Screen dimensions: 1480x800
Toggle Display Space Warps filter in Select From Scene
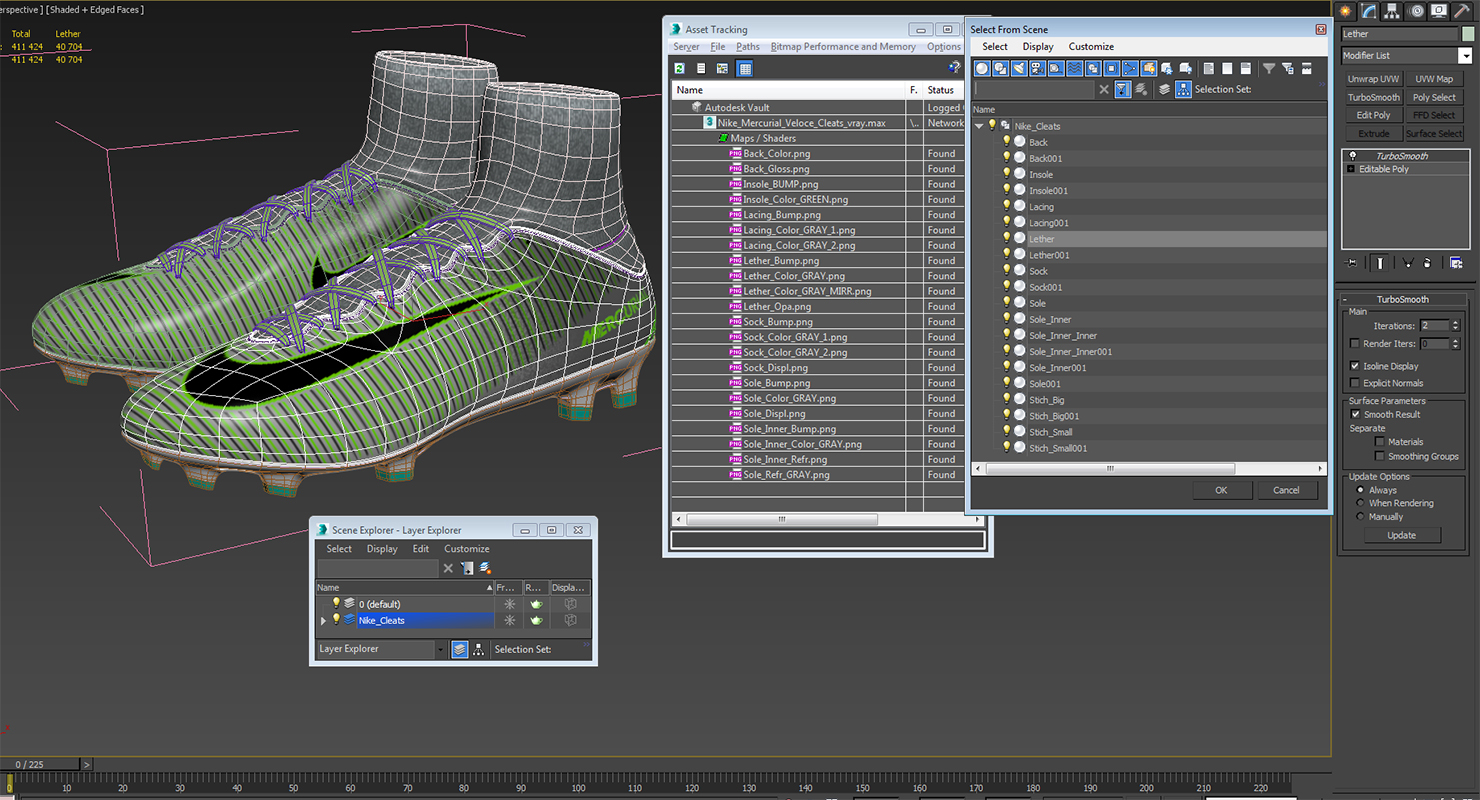(x=1074, y=68)
